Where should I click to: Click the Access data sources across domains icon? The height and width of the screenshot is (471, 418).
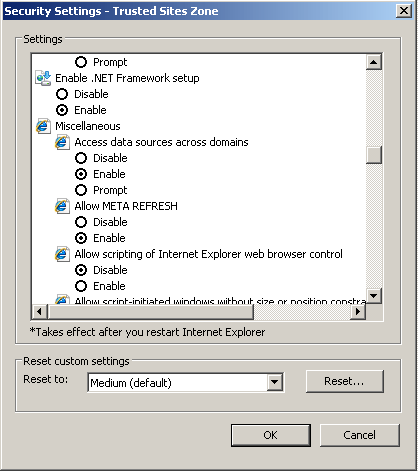point(62,142)
